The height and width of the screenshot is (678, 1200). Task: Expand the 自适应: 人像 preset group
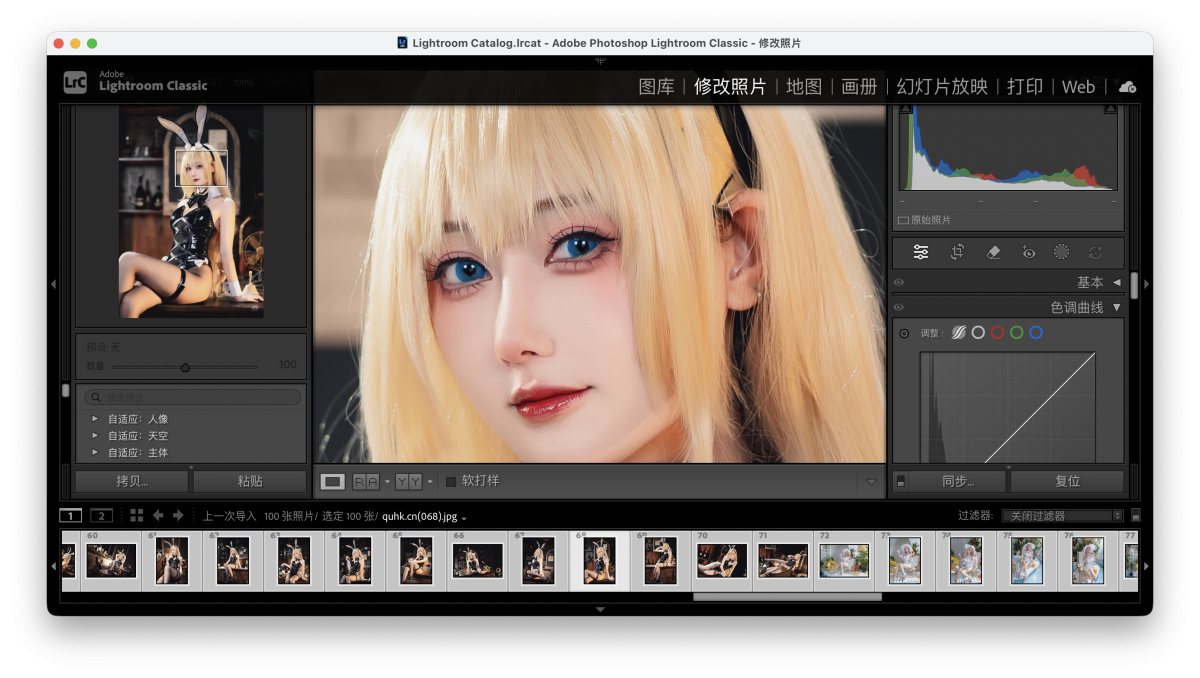(x=95, y=419)
